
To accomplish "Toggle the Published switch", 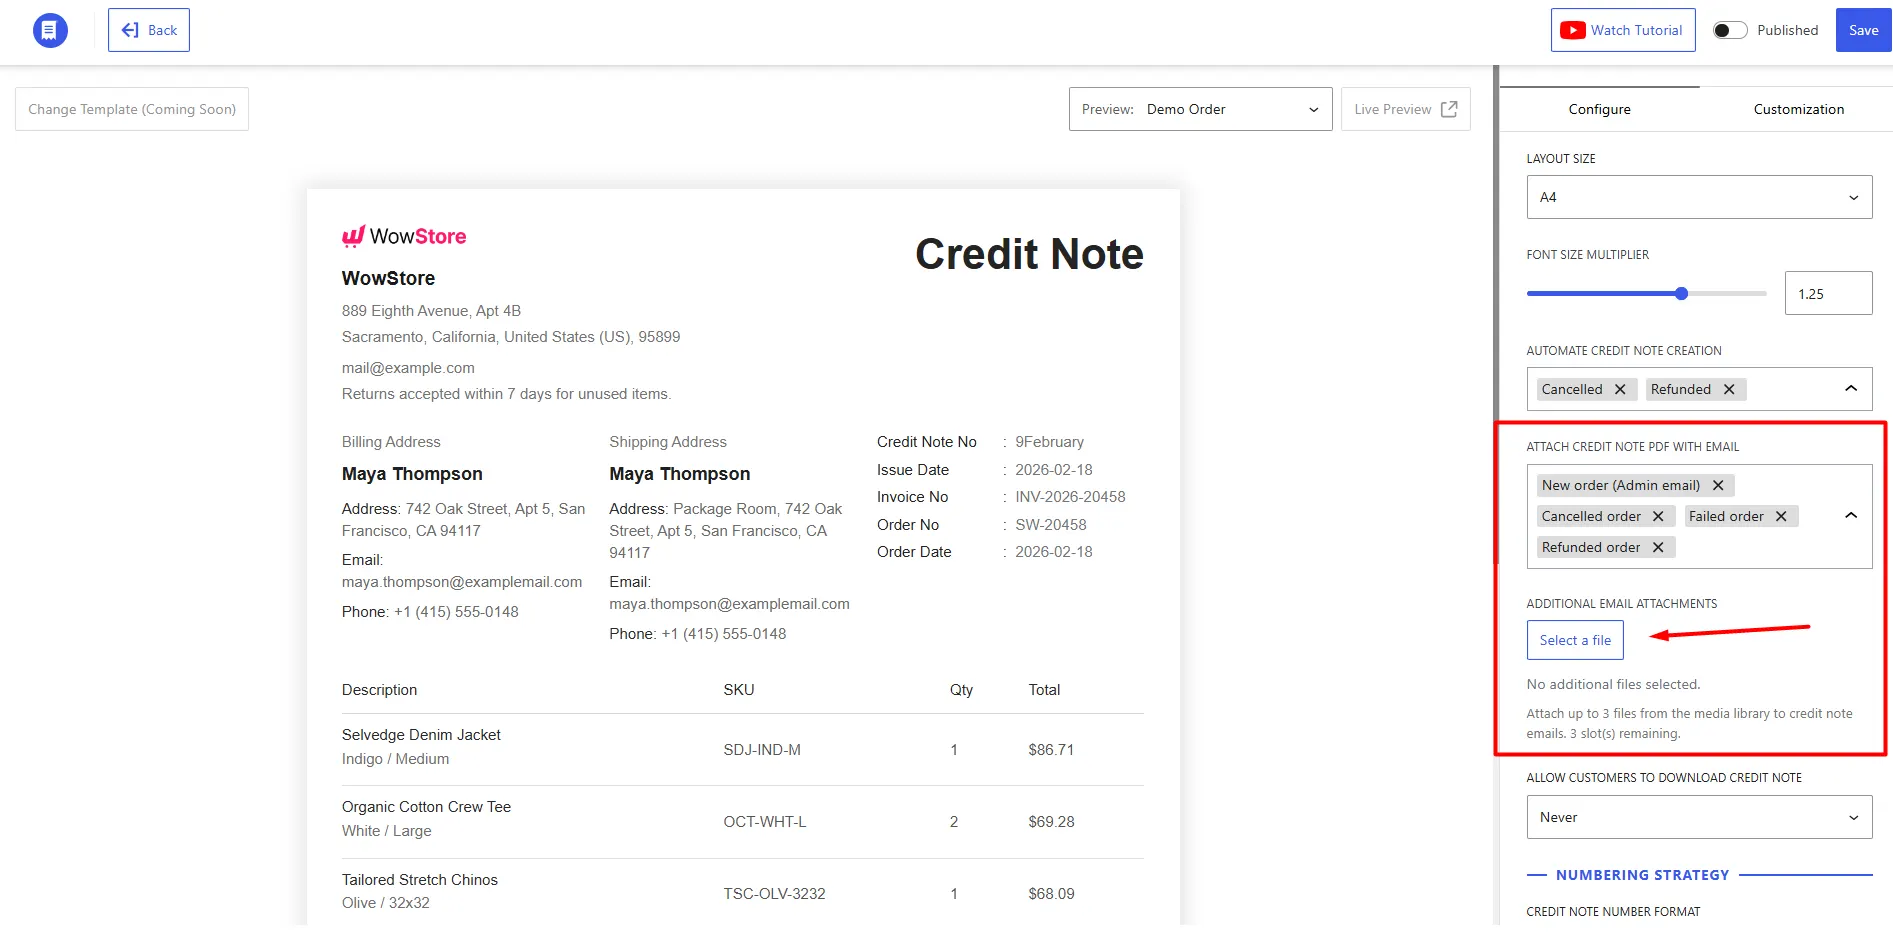I will (1730, 30).
